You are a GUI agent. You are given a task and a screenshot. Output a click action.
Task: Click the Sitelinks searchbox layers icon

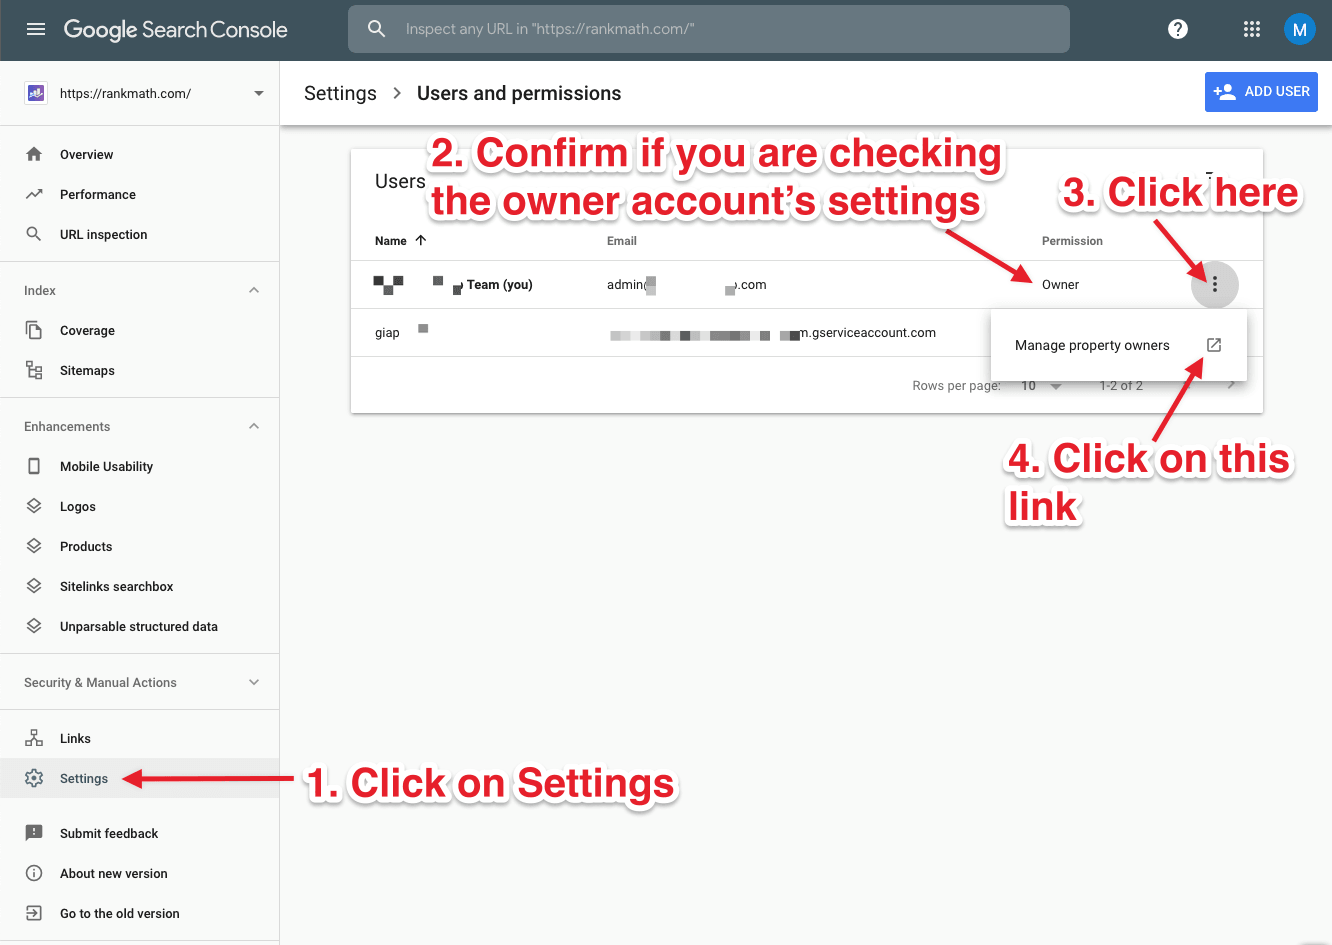(x=34, y=586)
